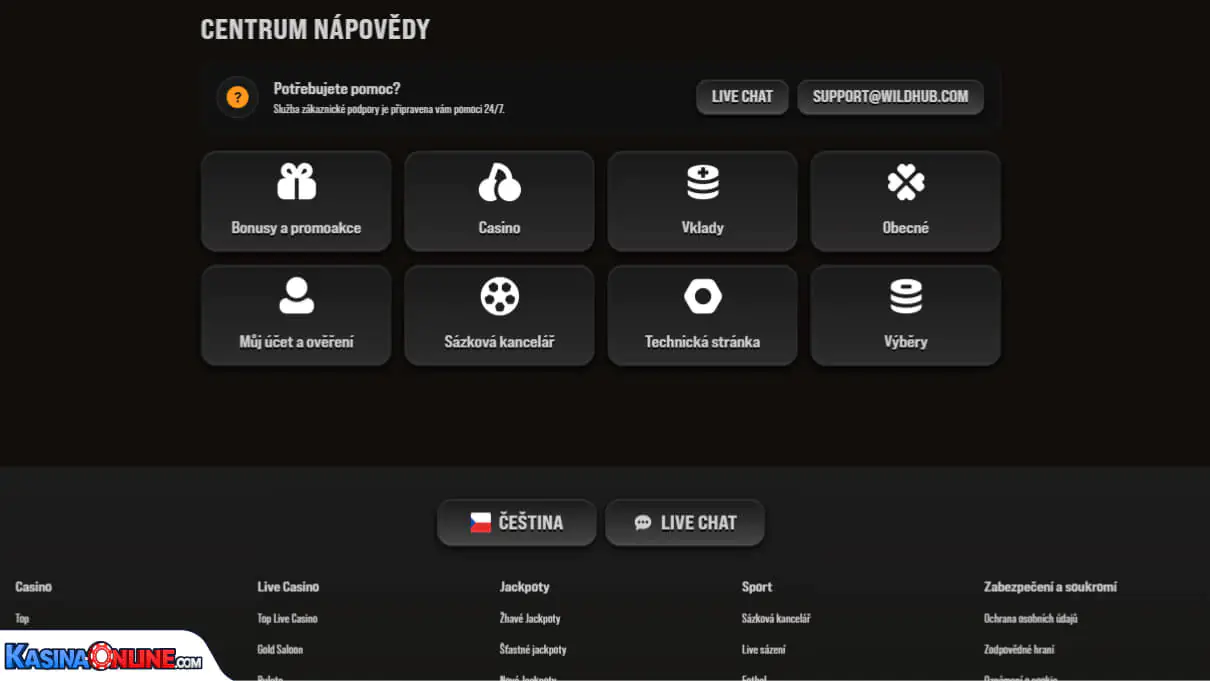1210x681 pixels.
Task: Click the SUPPORT@WILDHUB.COM email button
Action: 890,97
